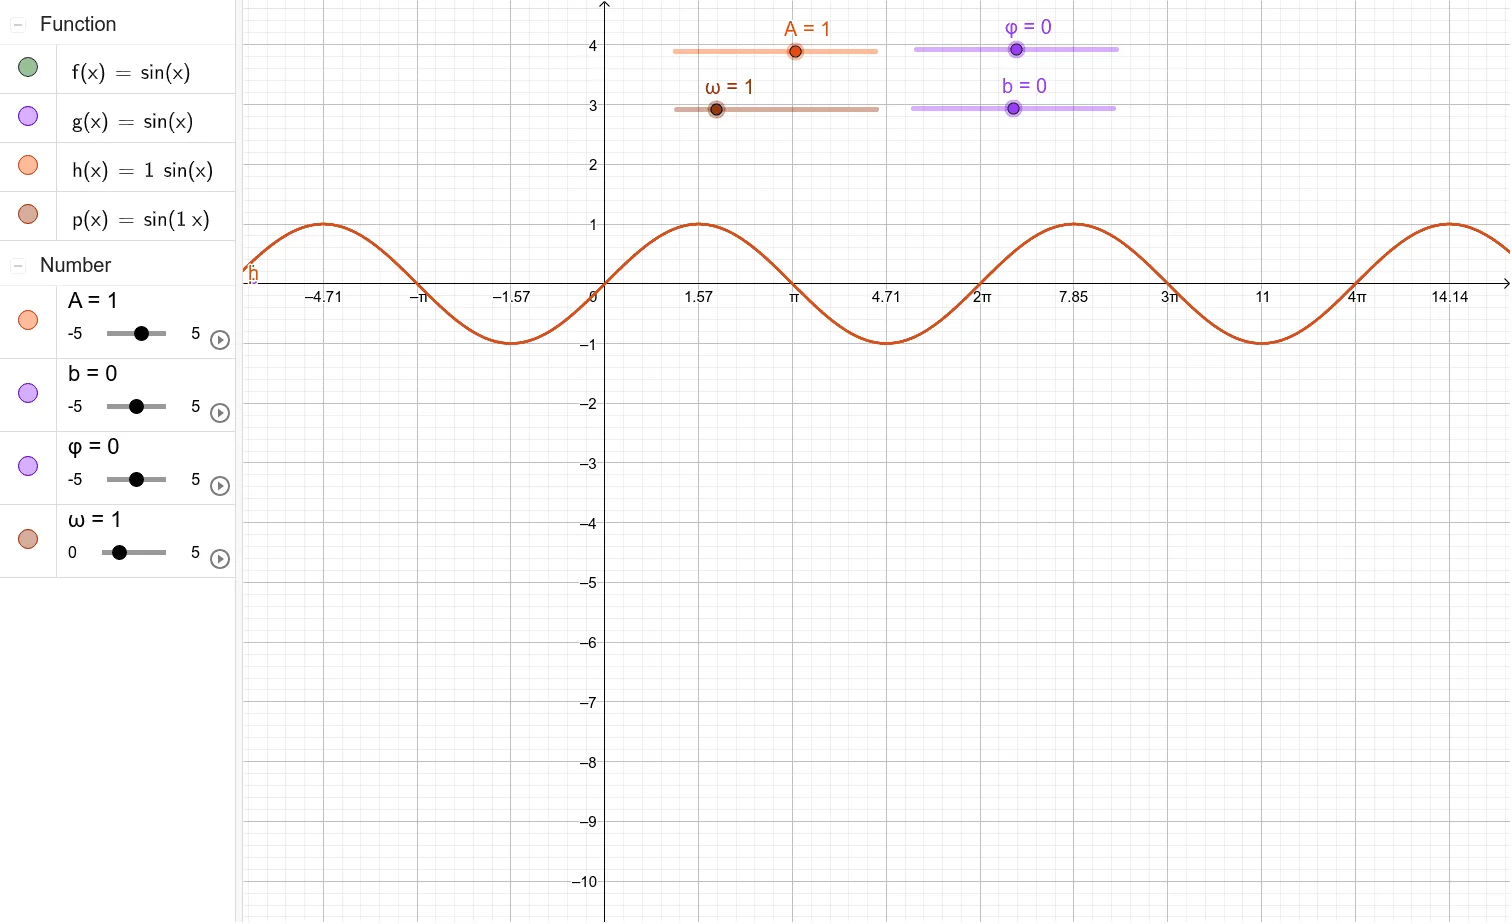Hide function p(x) = sin(1 x)
This screenshot has width=1512, height=924.
28,214
